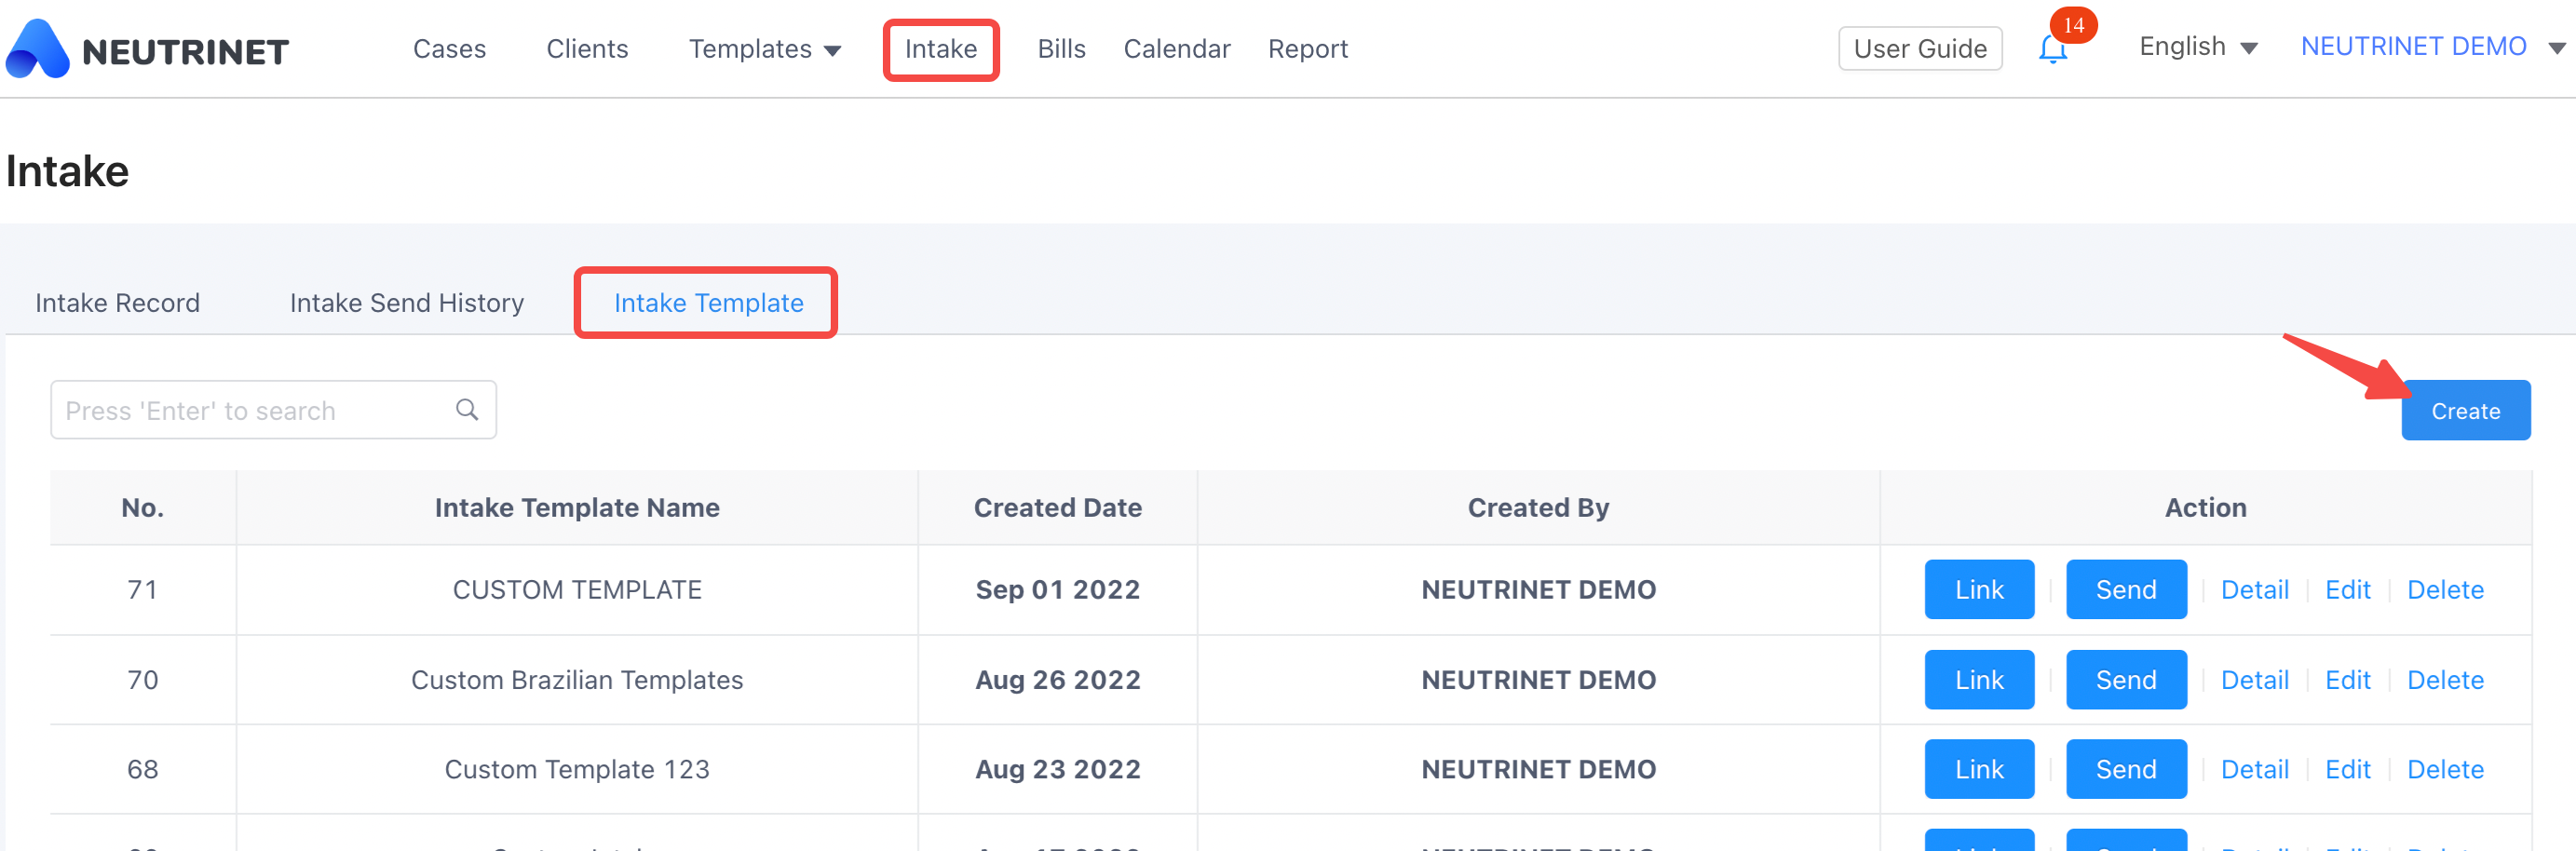
Task: Click Link for CUSTOM TEMPLATE row
Action: tap(1978, 590)
